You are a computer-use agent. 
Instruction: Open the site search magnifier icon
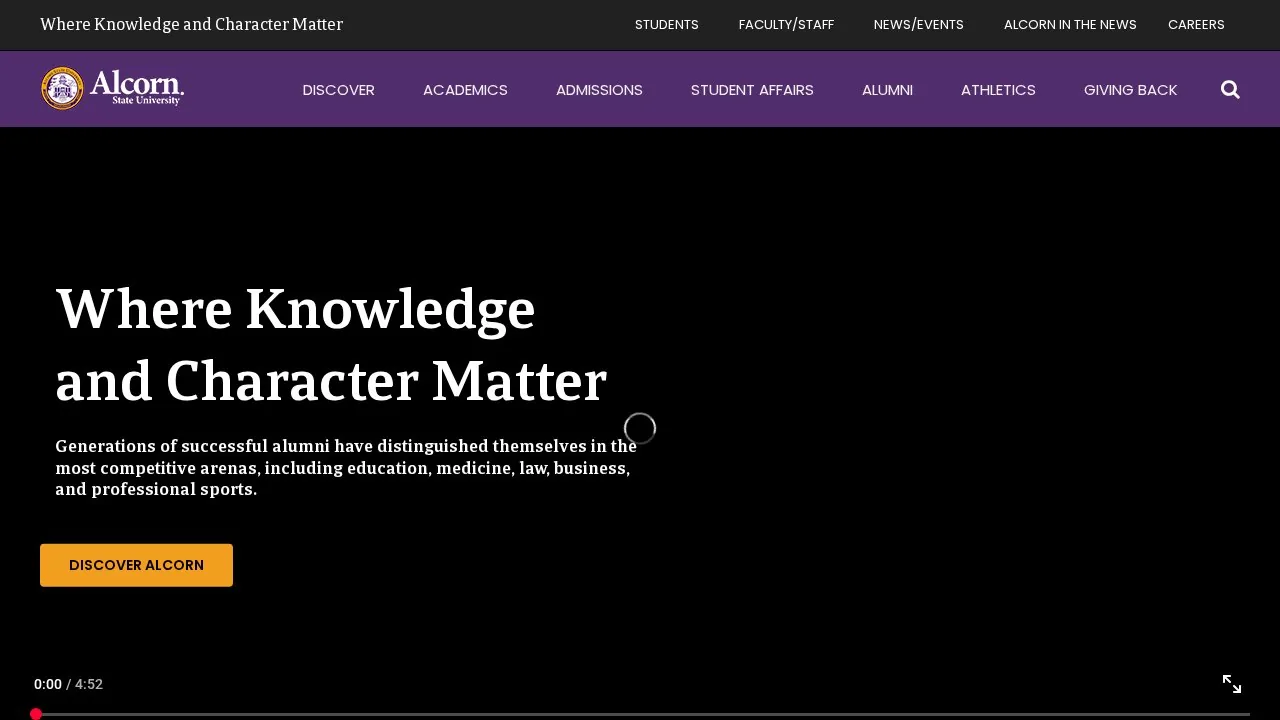tap(1230, 90)
